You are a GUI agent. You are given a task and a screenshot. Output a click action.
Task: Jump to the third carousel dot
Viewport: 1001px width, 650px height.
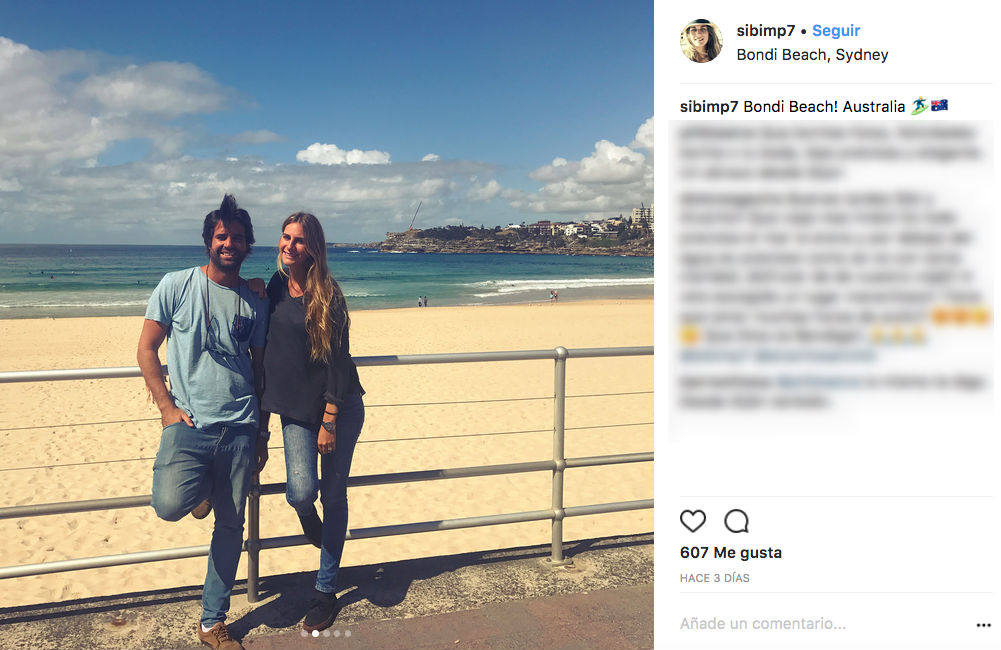coord(326,633)
